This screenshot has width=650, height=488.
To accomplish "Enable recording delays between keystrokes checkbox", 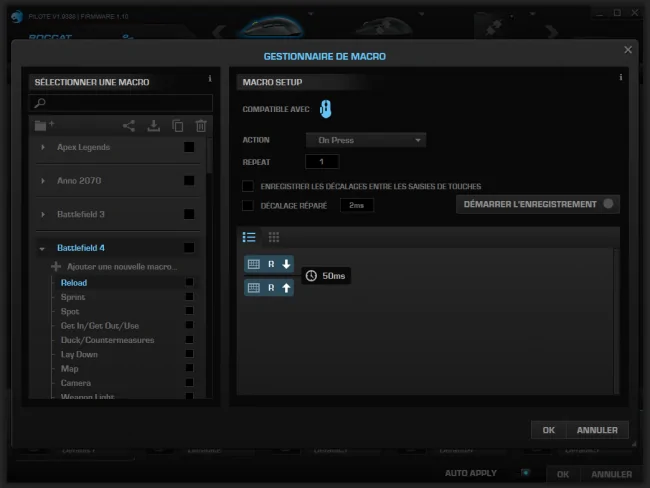I will tap(248, 186).
